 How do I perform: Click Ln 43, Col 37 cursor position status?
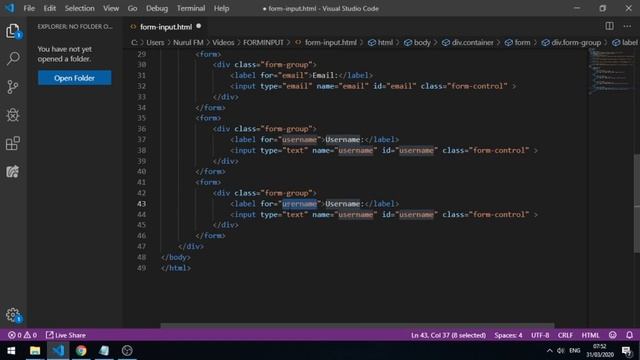(x=448, y=335)
